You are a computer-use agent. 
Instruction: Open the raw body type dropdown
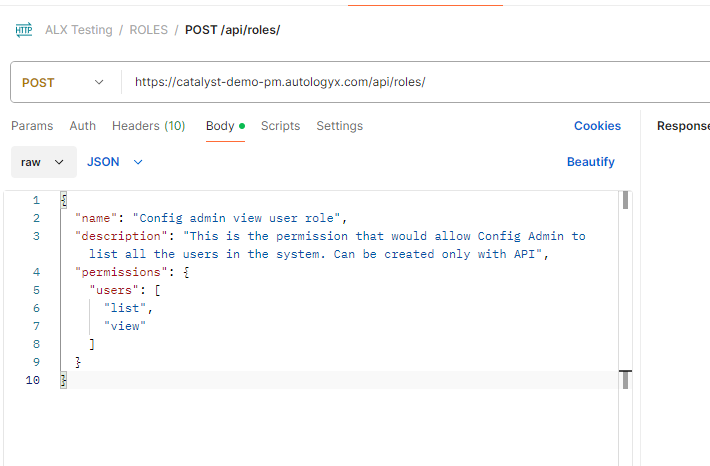pyautogui.click(x=43, y=162)
